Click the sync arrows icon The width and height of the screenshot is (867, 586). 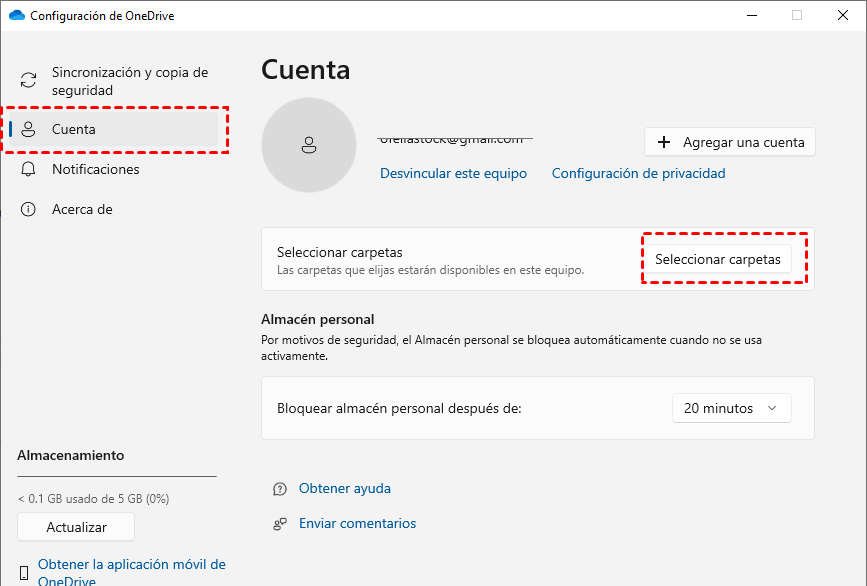[x=28, y=80]
